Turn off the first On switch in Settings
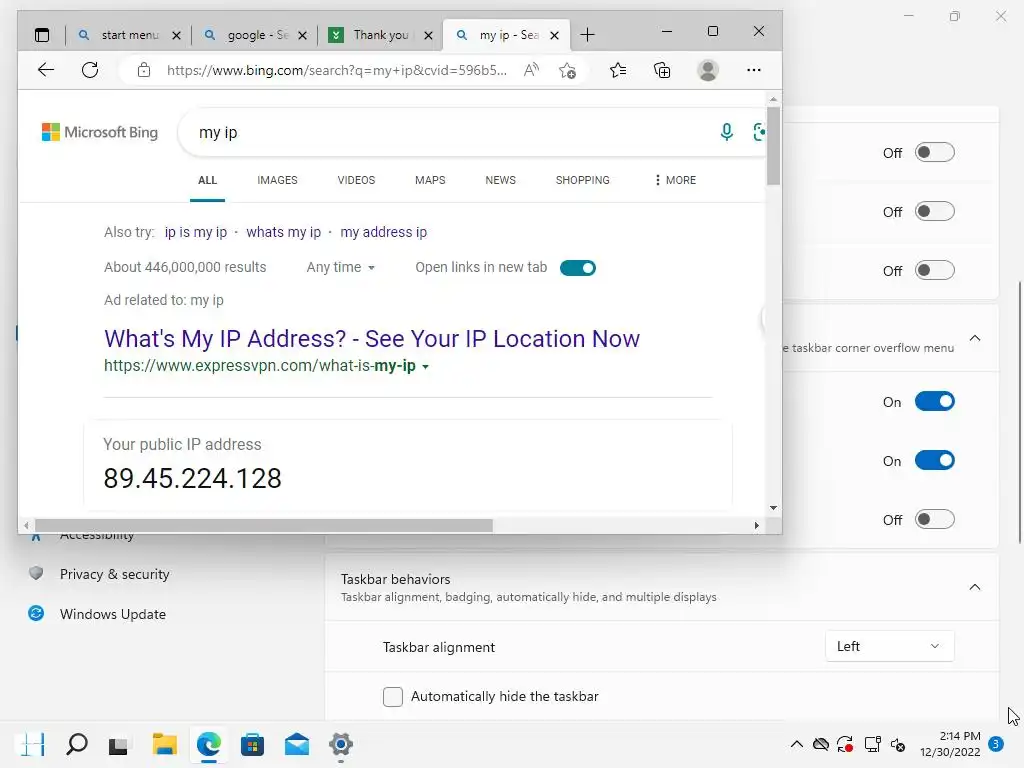The image size is (1024, 768). coord(935,401)
